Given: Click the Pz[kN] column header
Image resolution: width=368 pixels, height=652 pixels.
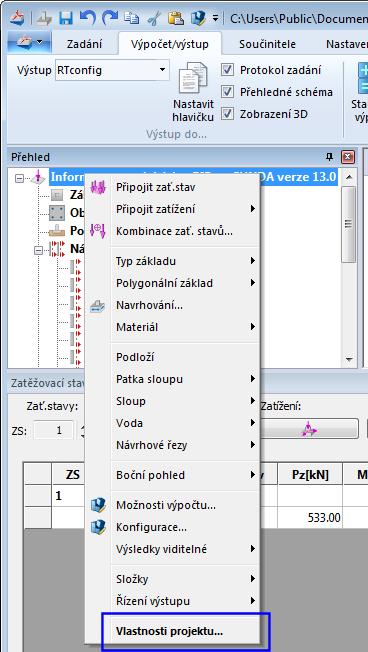Looking at the screenshot, I should 310,475.
